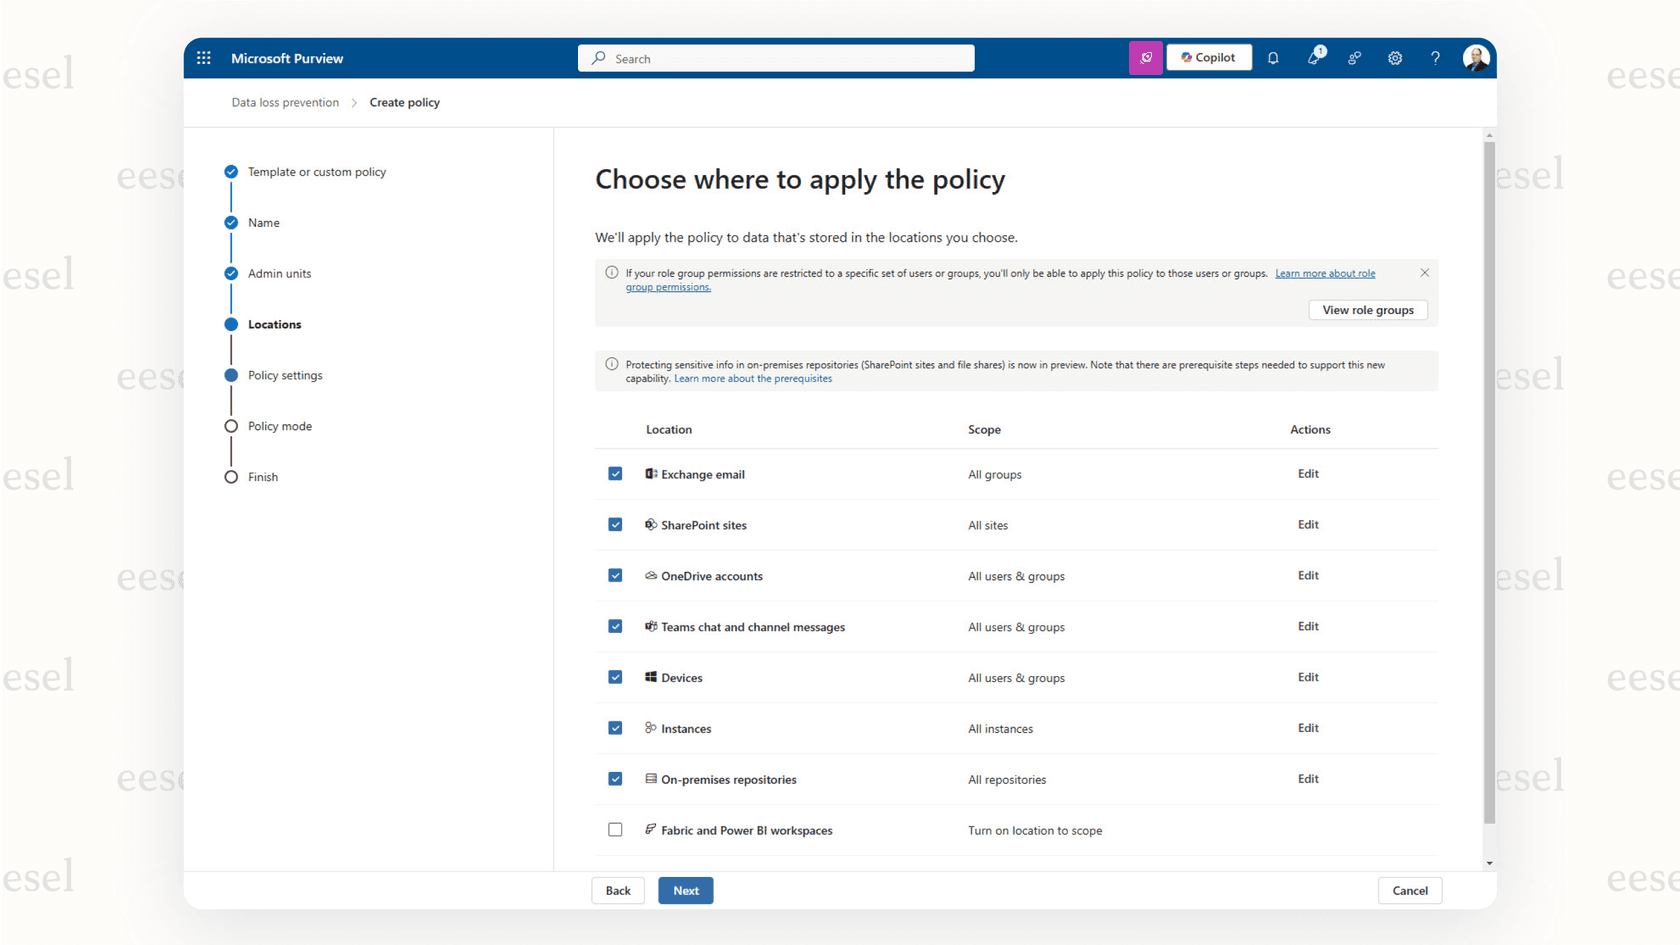1680x945 pixels.
Task: Disable the Devices location checkbox
Action: tap(615, 677)
